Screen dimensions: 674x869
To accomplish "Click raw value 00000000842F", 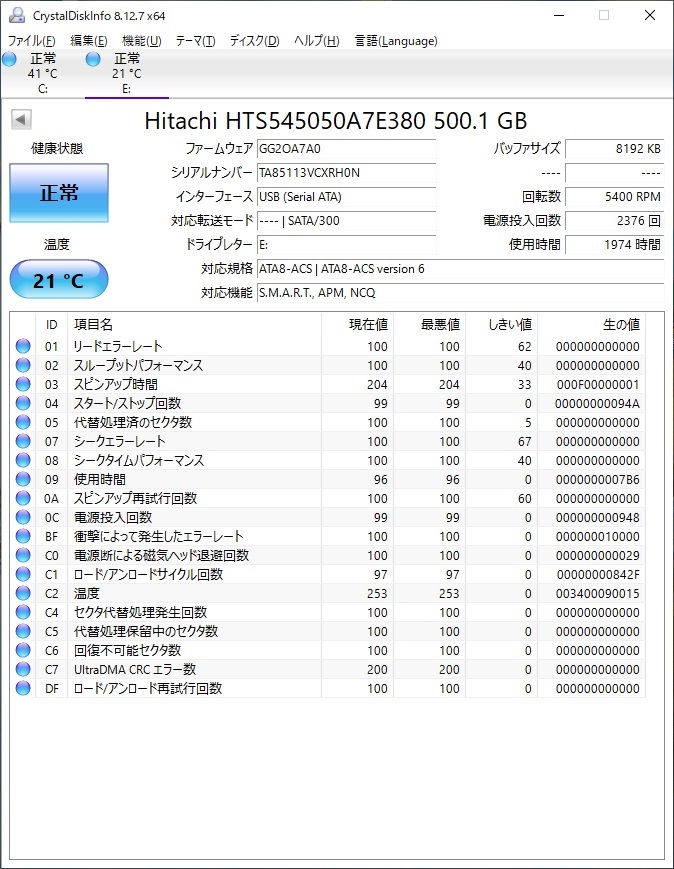I will point(598,575).
